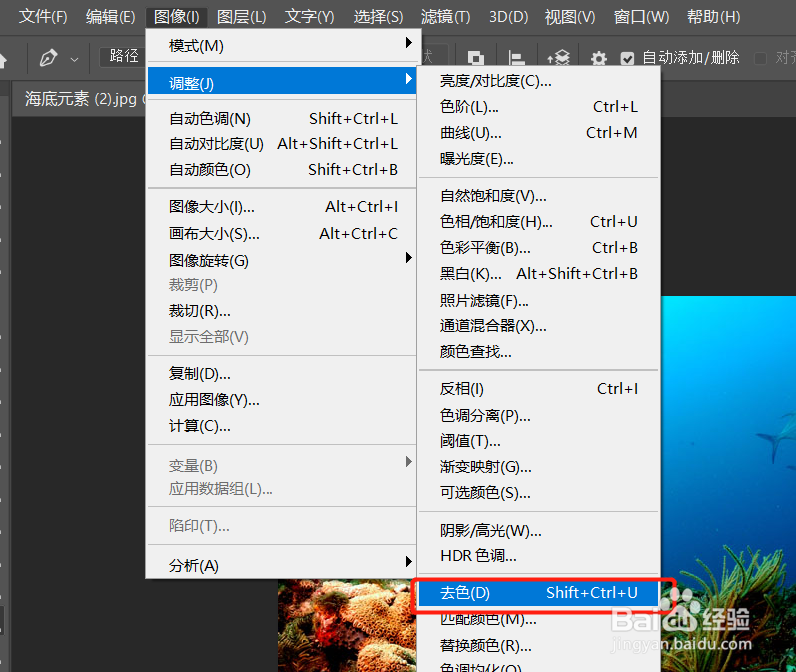This screenshot has height=672, width=796.
Task: Click the path operations icon
Action: click(x=475, y=58)
